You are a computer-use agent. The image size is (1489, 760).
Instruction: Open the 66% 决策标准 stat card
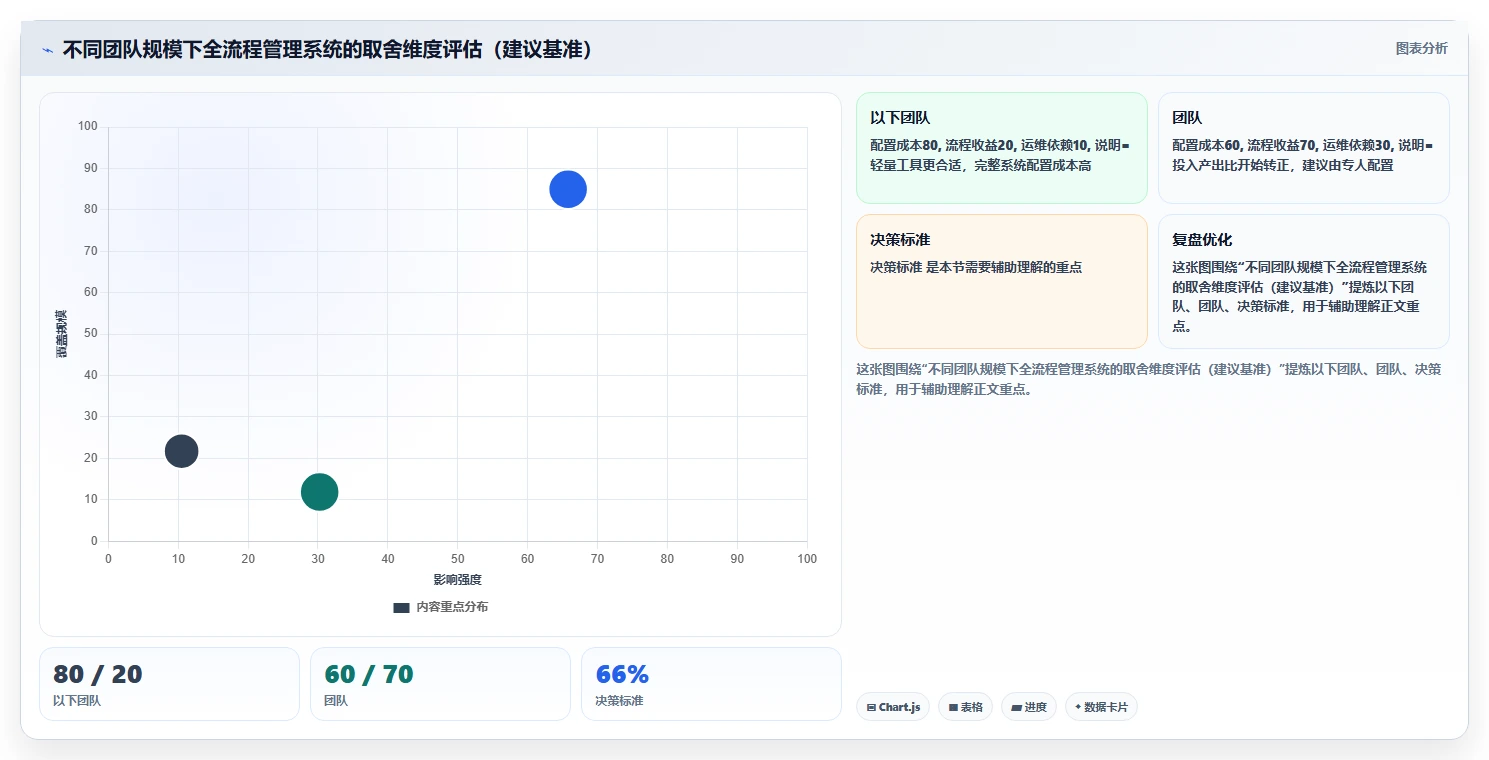[711, 684]
